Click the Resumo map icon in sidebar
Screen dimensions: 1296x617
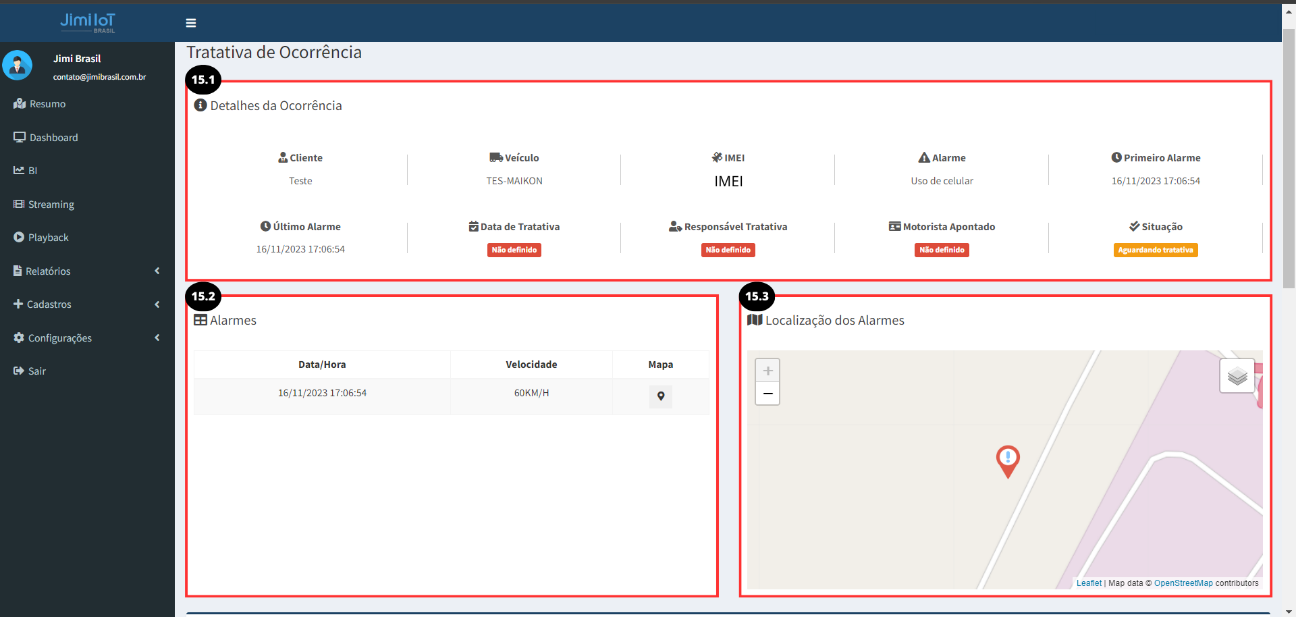[x=19, y=104]
